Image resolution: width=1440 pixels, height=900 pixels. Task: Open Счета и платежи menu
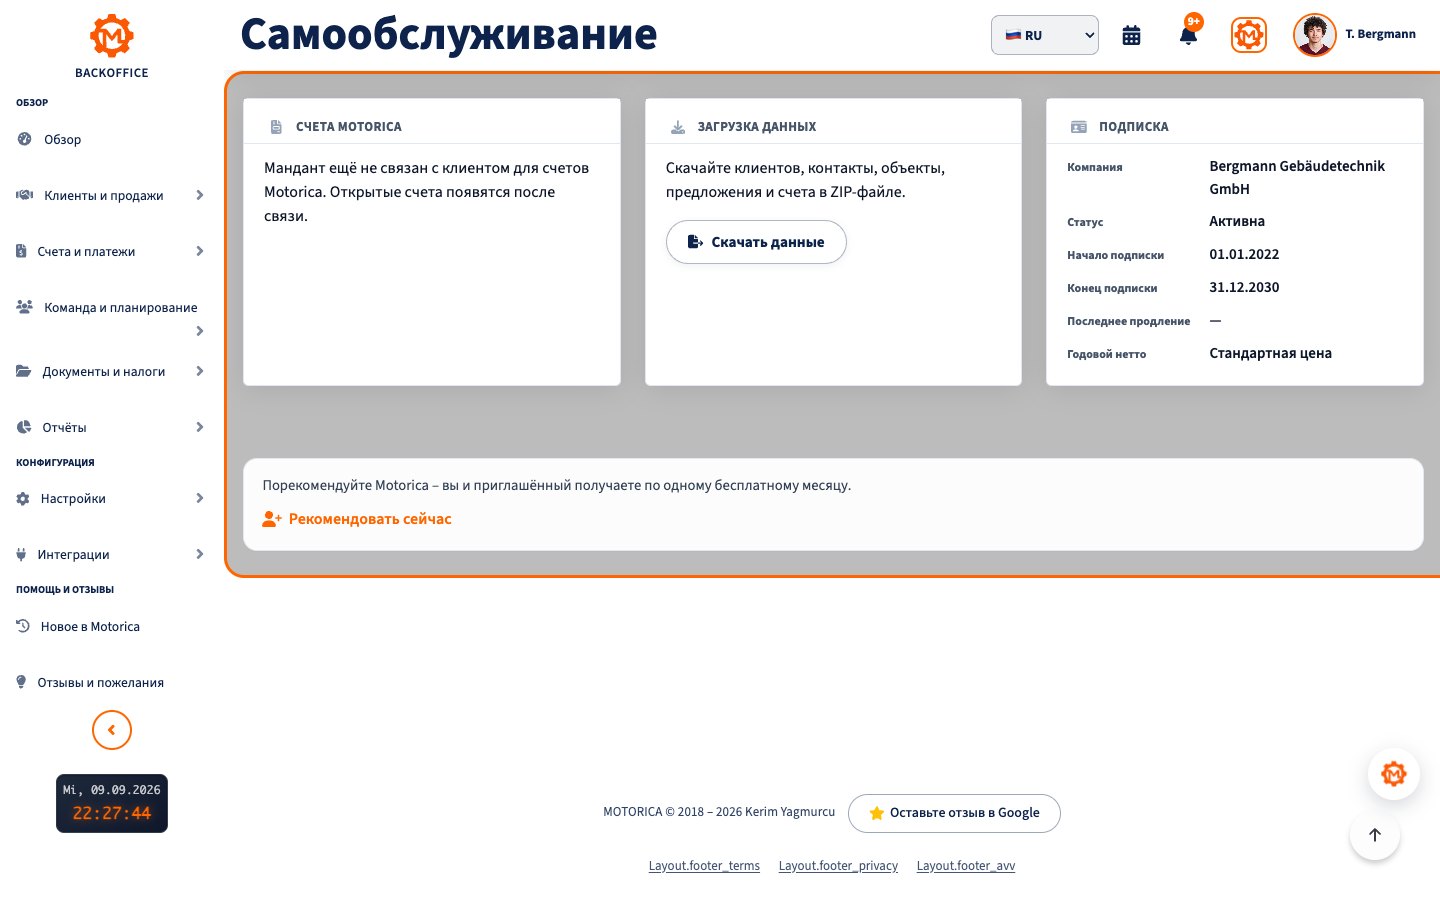pos(86,252)
